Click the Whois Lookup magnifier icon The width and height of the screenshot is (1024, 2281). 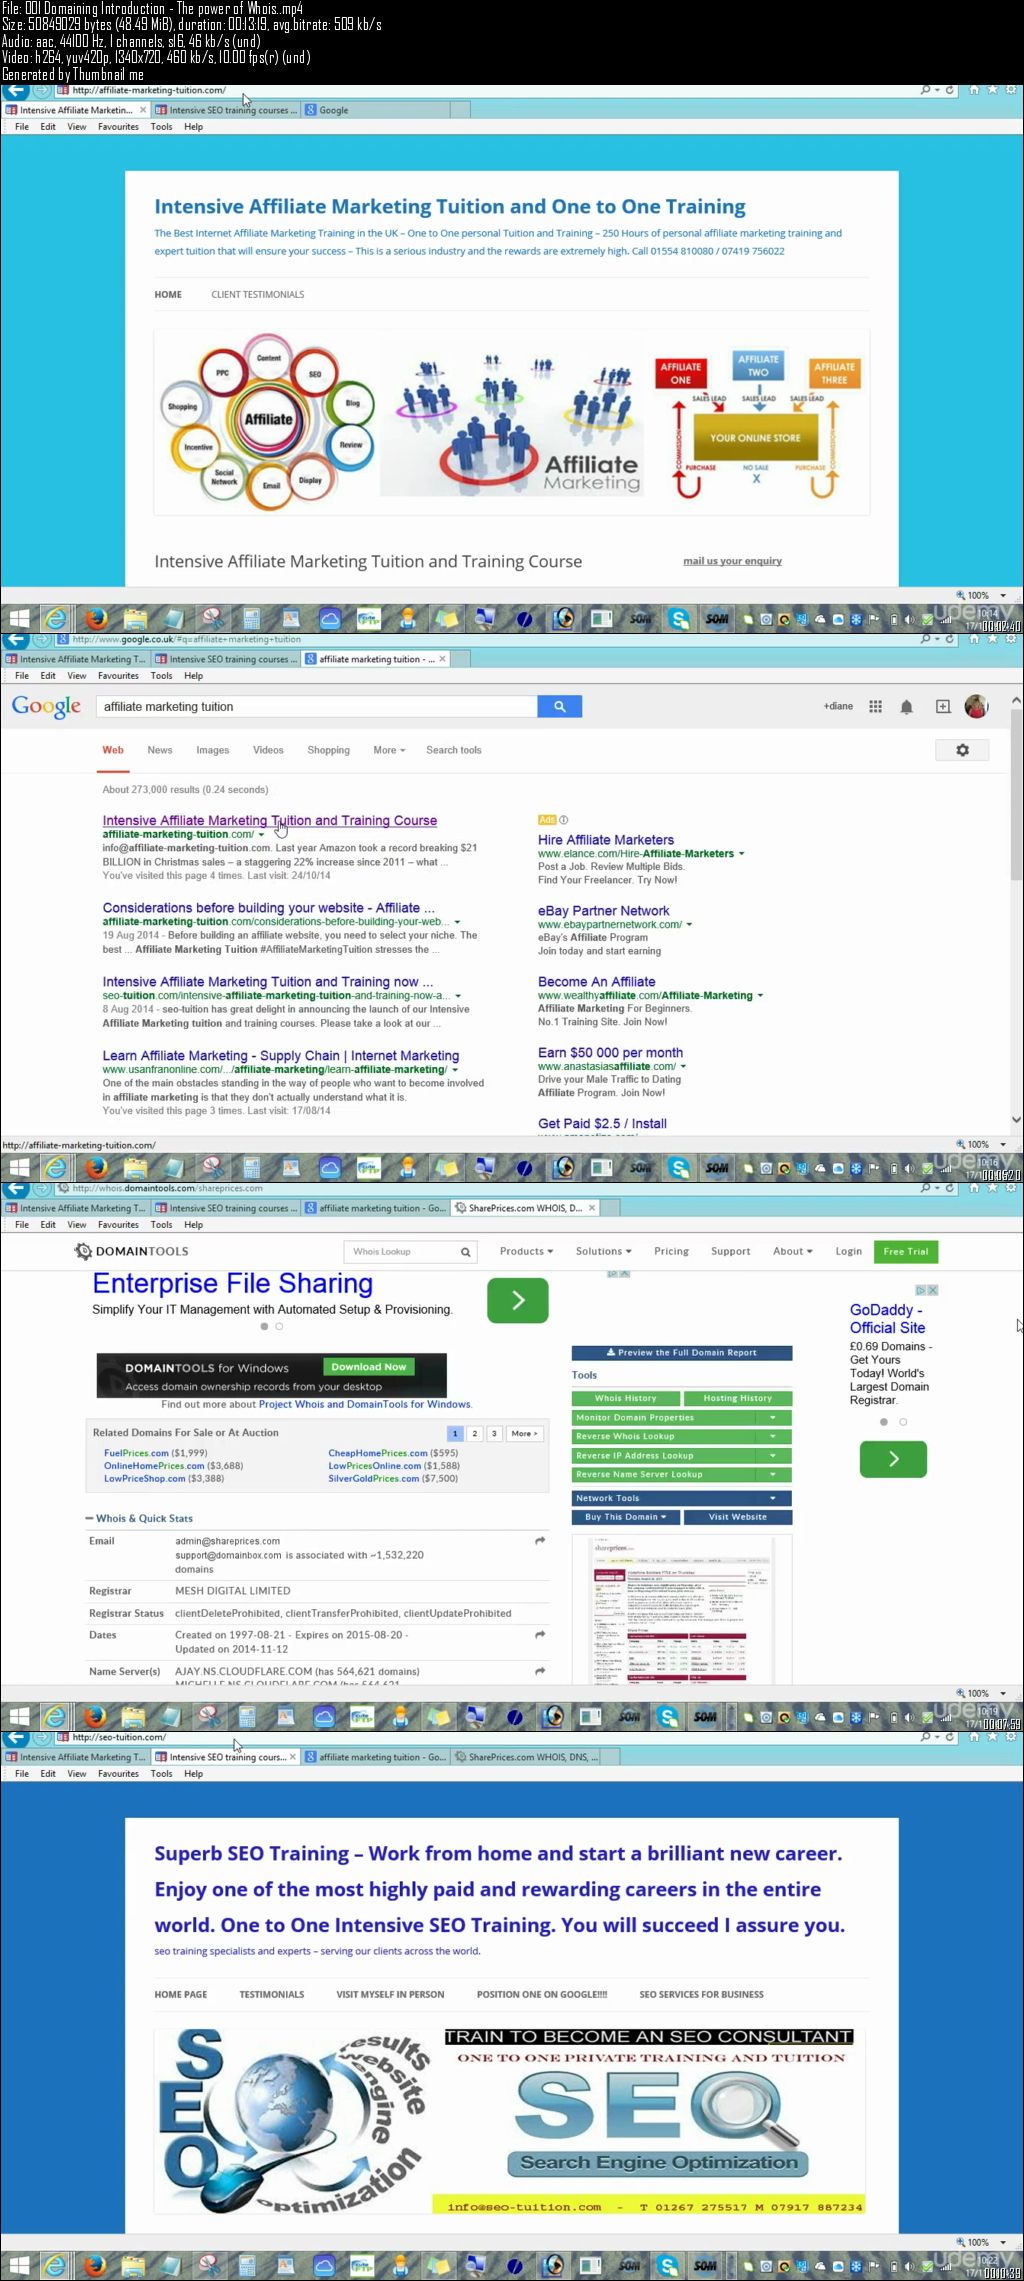465,1252
